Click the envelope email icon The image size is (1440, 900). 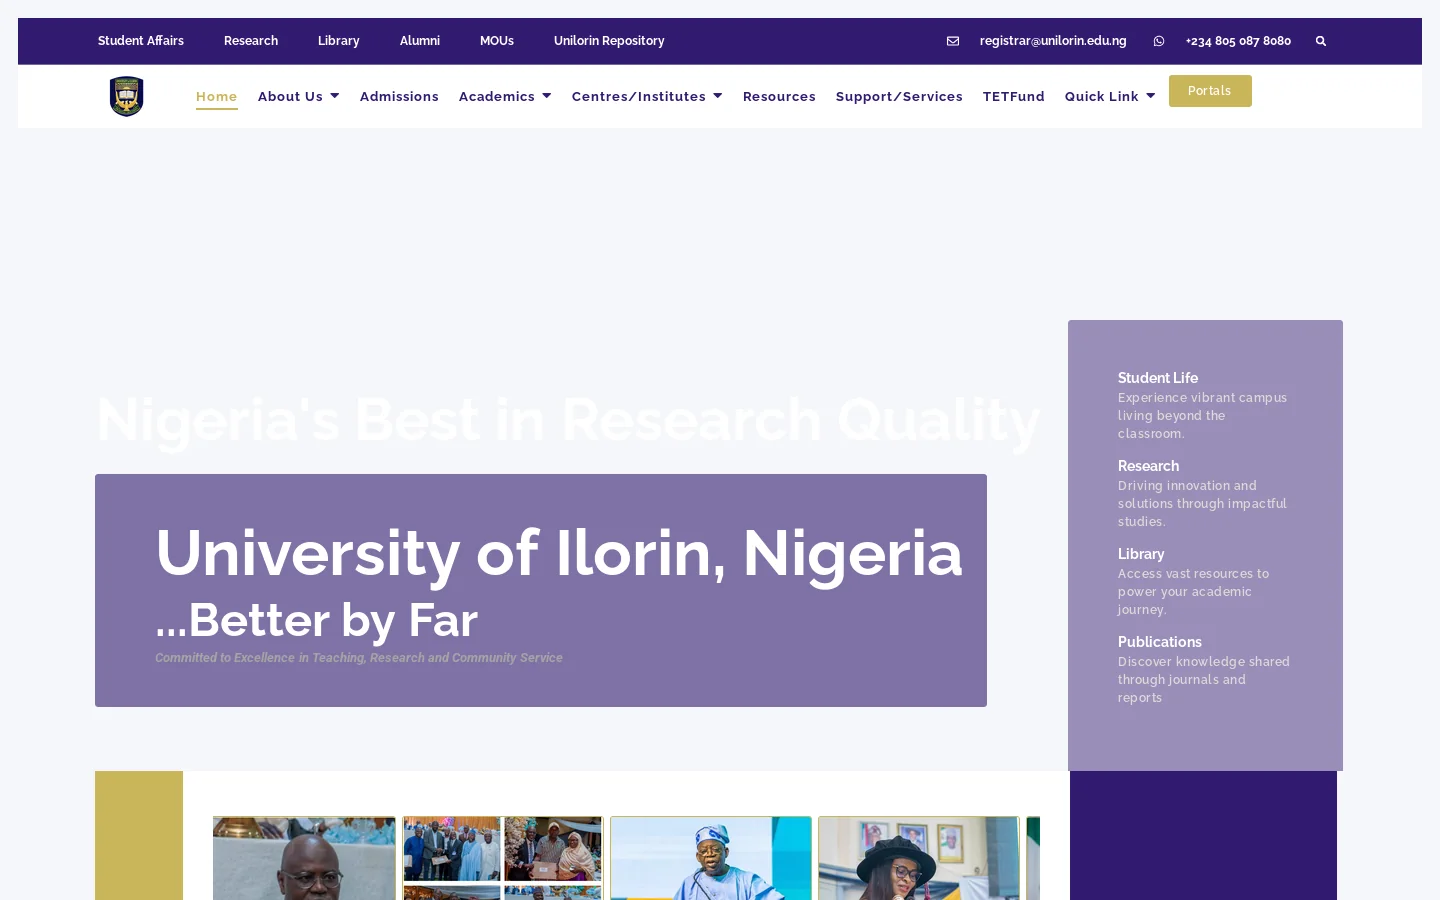tap(953, 41)
